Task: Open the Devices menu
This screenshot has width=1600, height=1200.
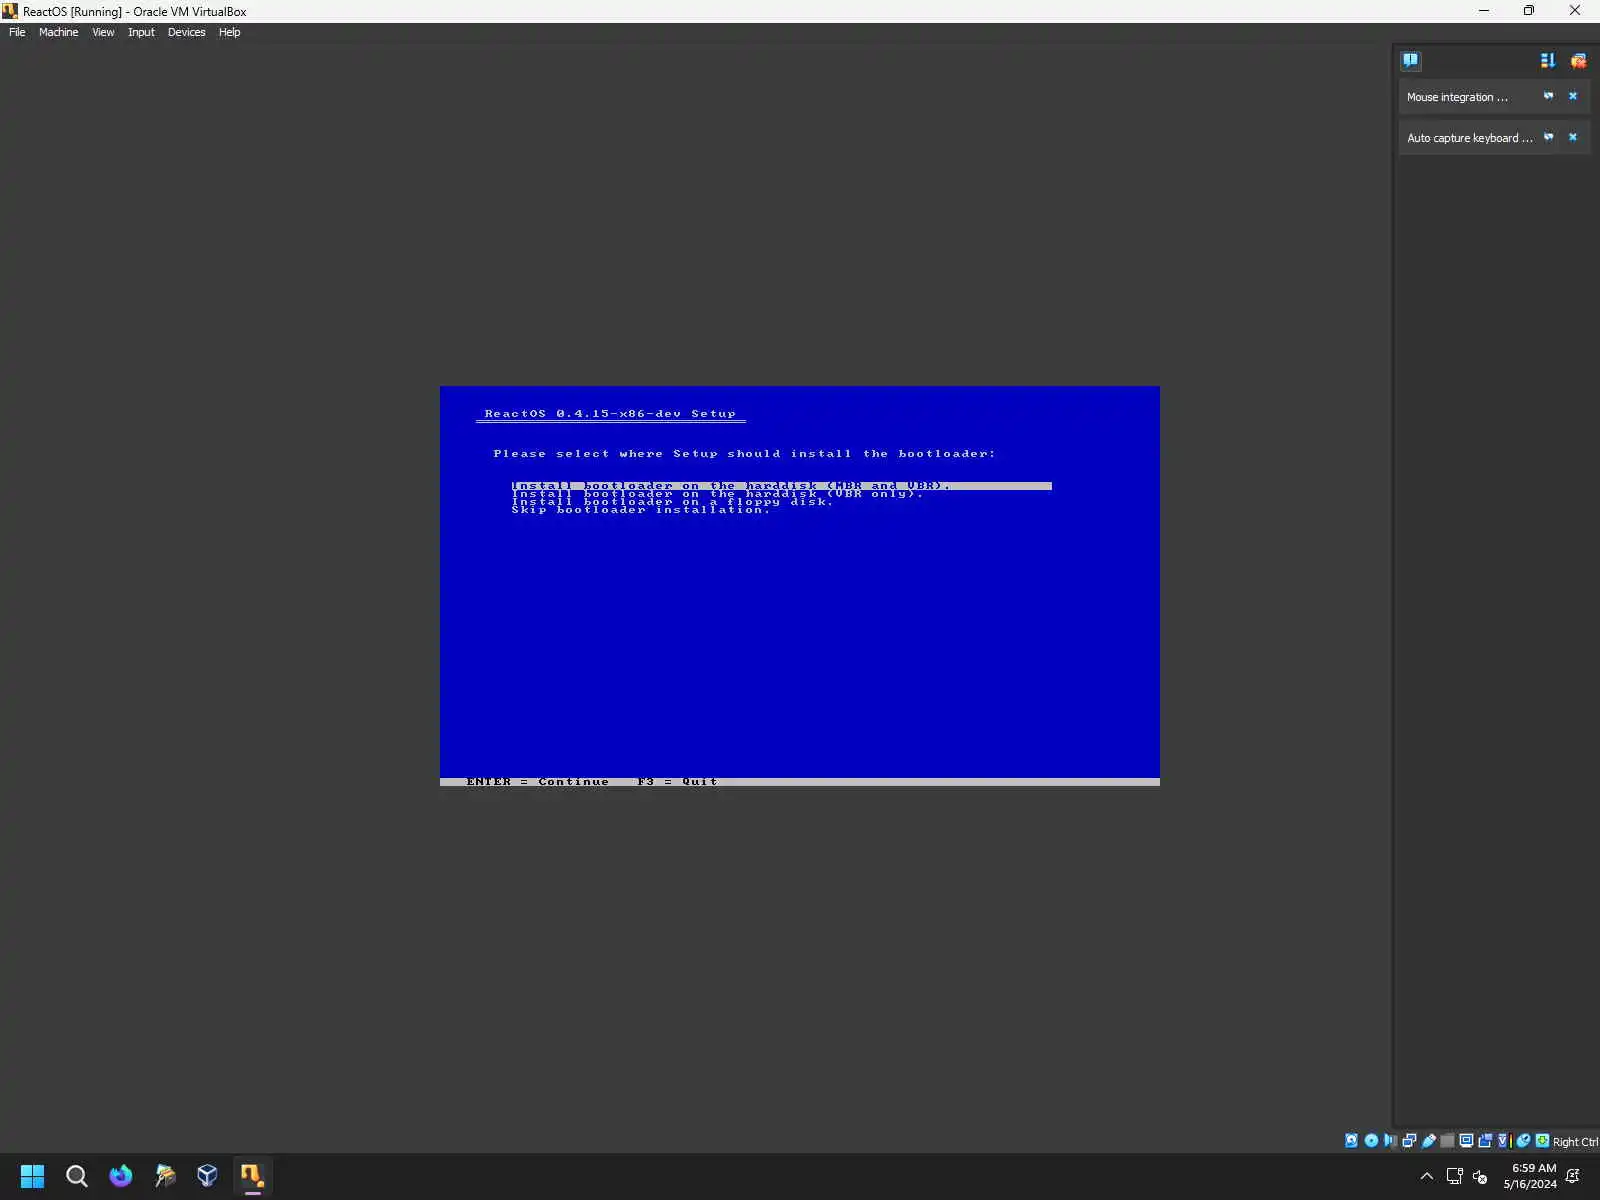Action: [x=186, y=32]
